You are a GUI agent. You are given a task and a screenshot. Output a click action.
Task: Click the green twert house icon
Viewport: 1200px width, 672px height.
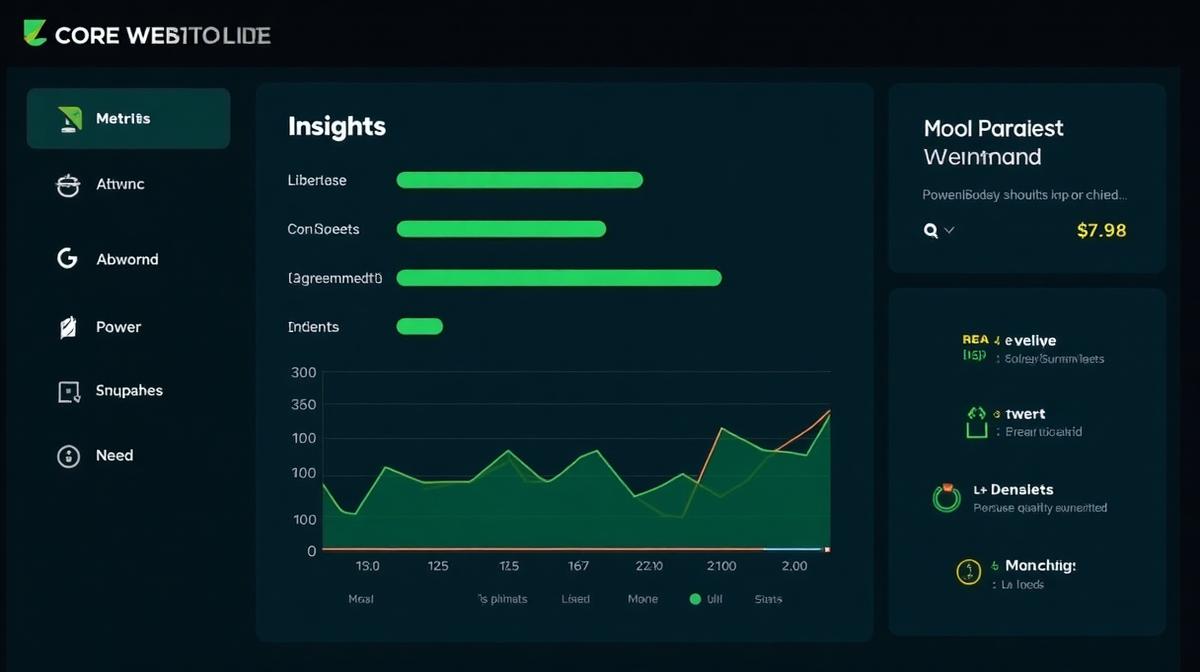[x=977, y=423]
